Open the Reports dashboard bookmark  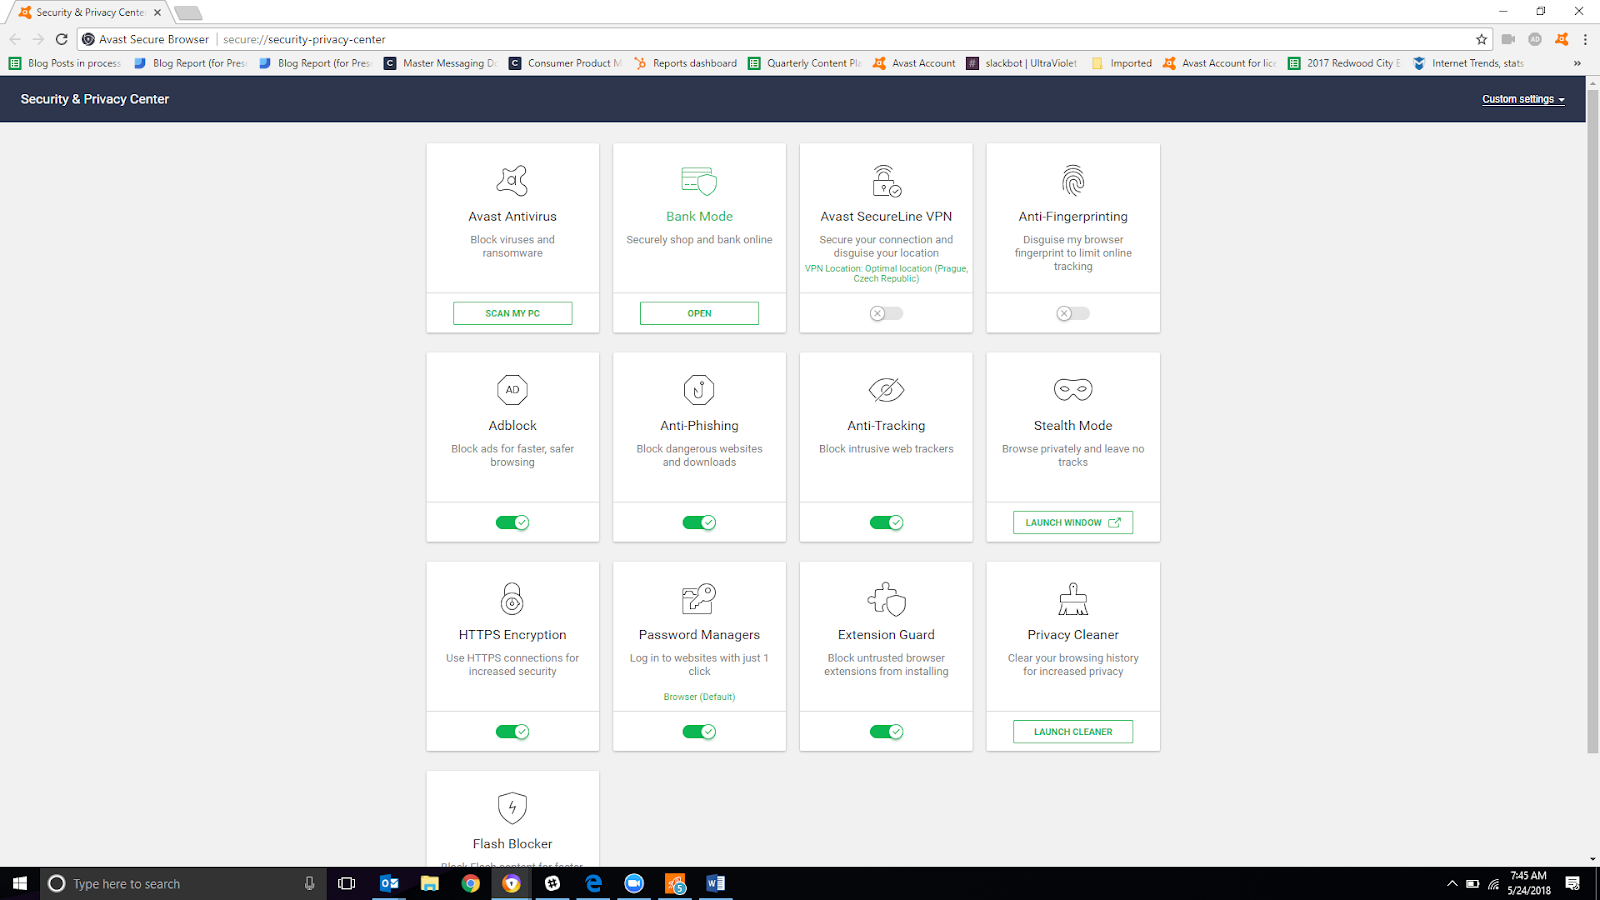point(686,63)
